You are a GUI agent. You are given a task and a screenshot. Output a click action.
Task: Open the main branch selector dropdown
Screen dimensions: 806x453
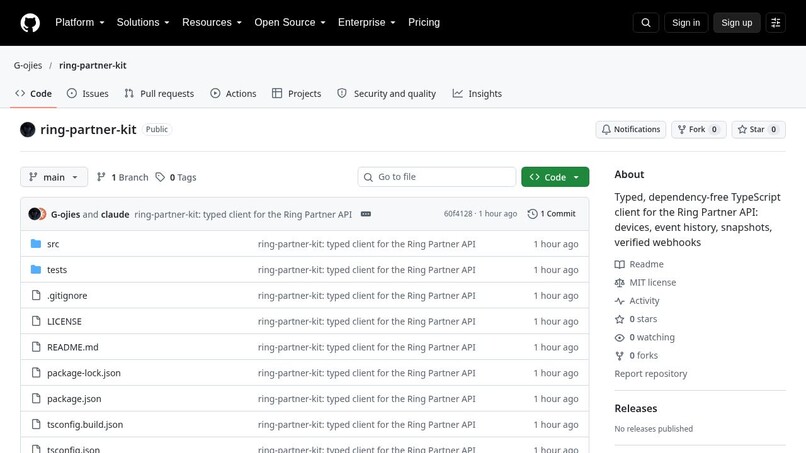click(54, 177)
